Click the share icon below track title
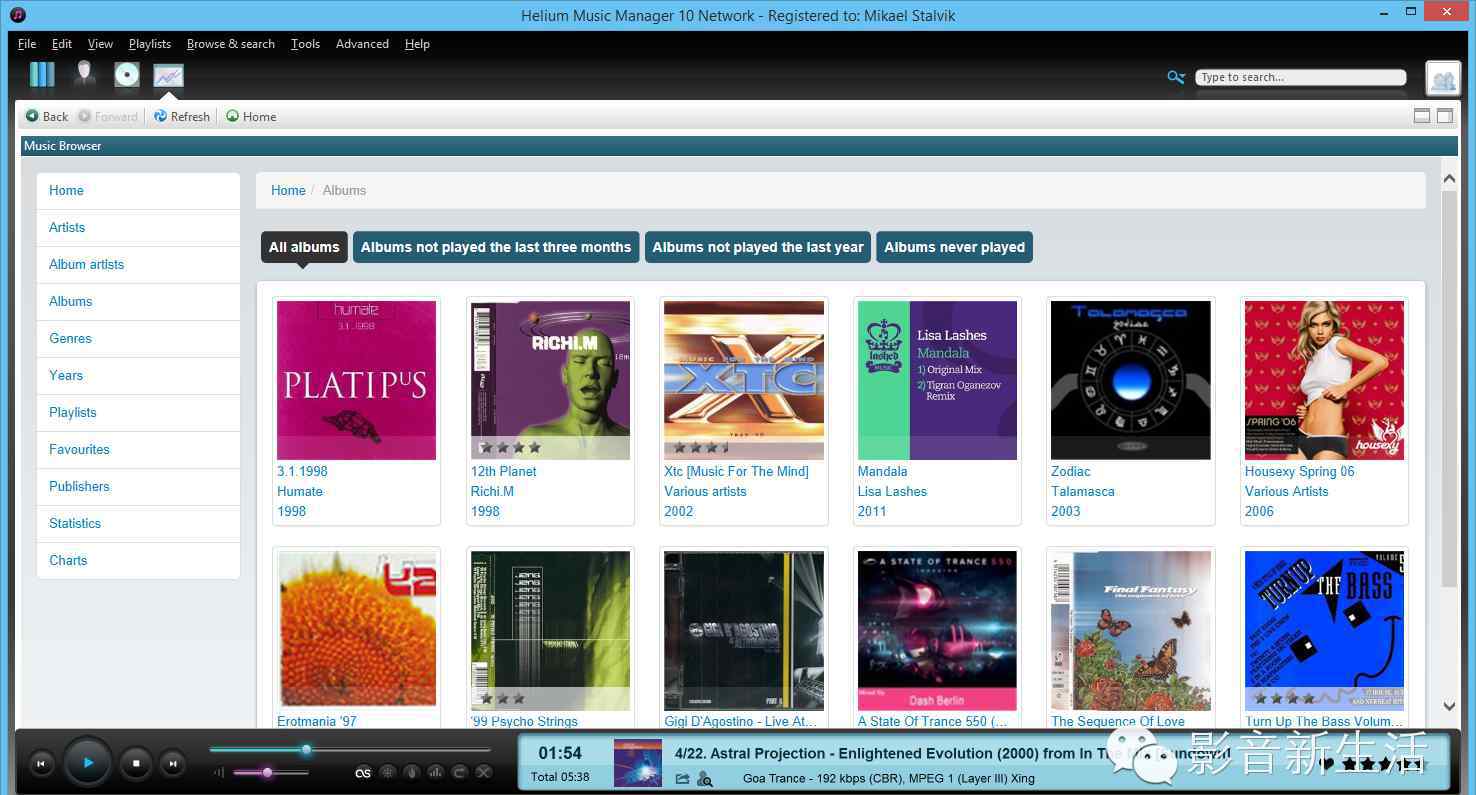 pyautogui.click(x=683, y=779)
